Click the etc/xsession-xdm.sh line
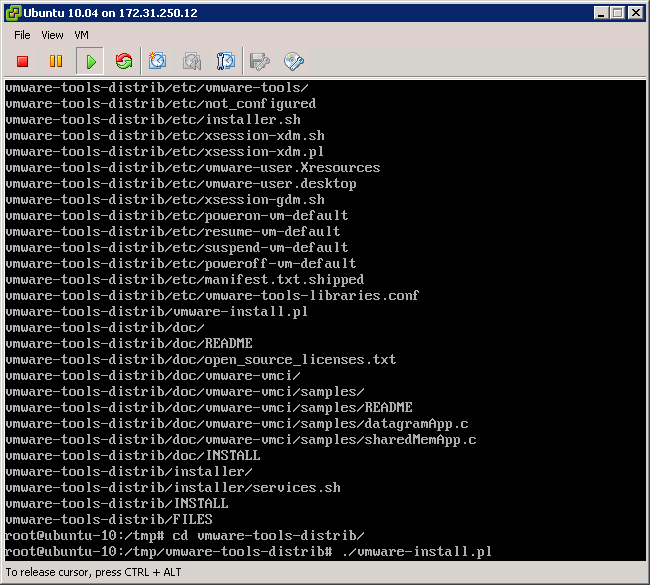This screenshot has height=585, width=650. [165, 135]
